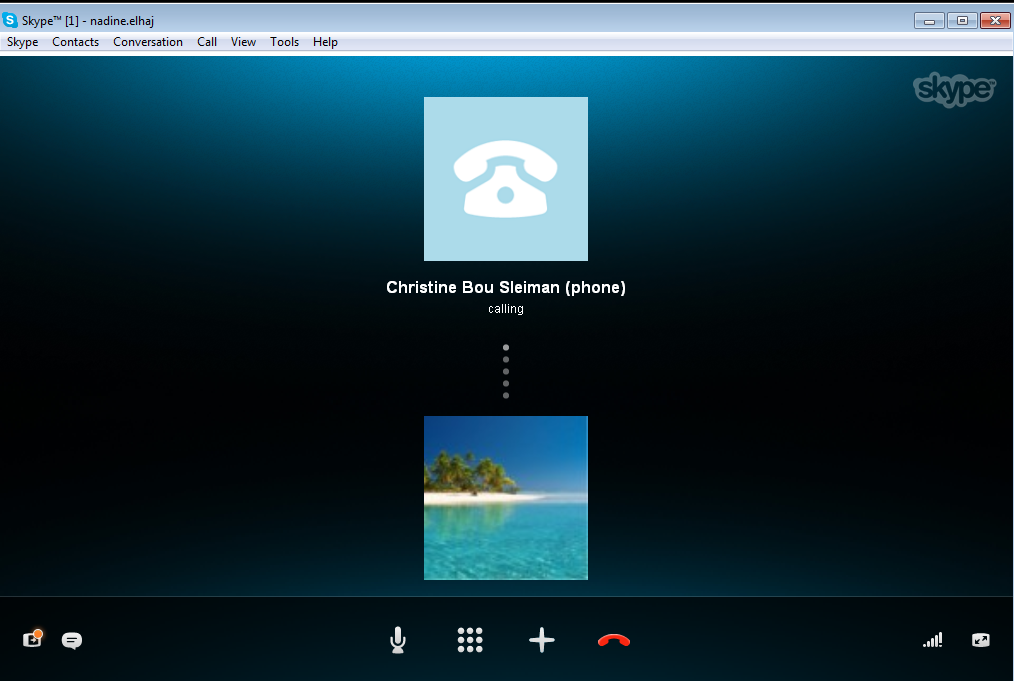Open the Conversation menu
1014x681 pixels.
(147, 42)
